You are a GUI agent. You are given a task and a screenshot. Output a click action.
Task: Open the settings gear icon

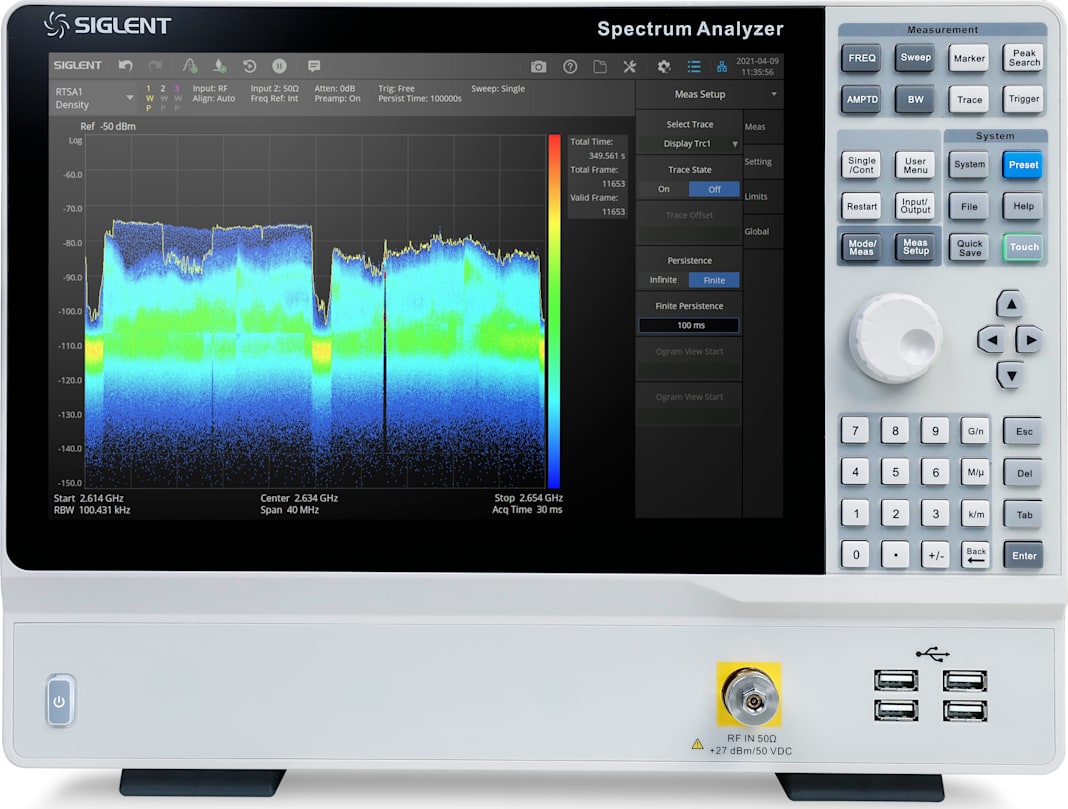coord(663,64)
